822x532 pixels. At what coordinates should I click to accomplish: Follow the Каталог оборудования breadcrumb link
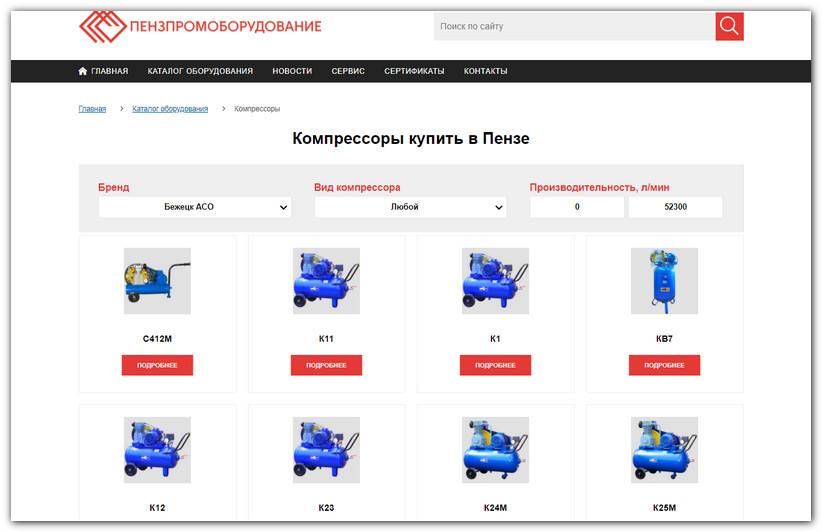[170, 109]
